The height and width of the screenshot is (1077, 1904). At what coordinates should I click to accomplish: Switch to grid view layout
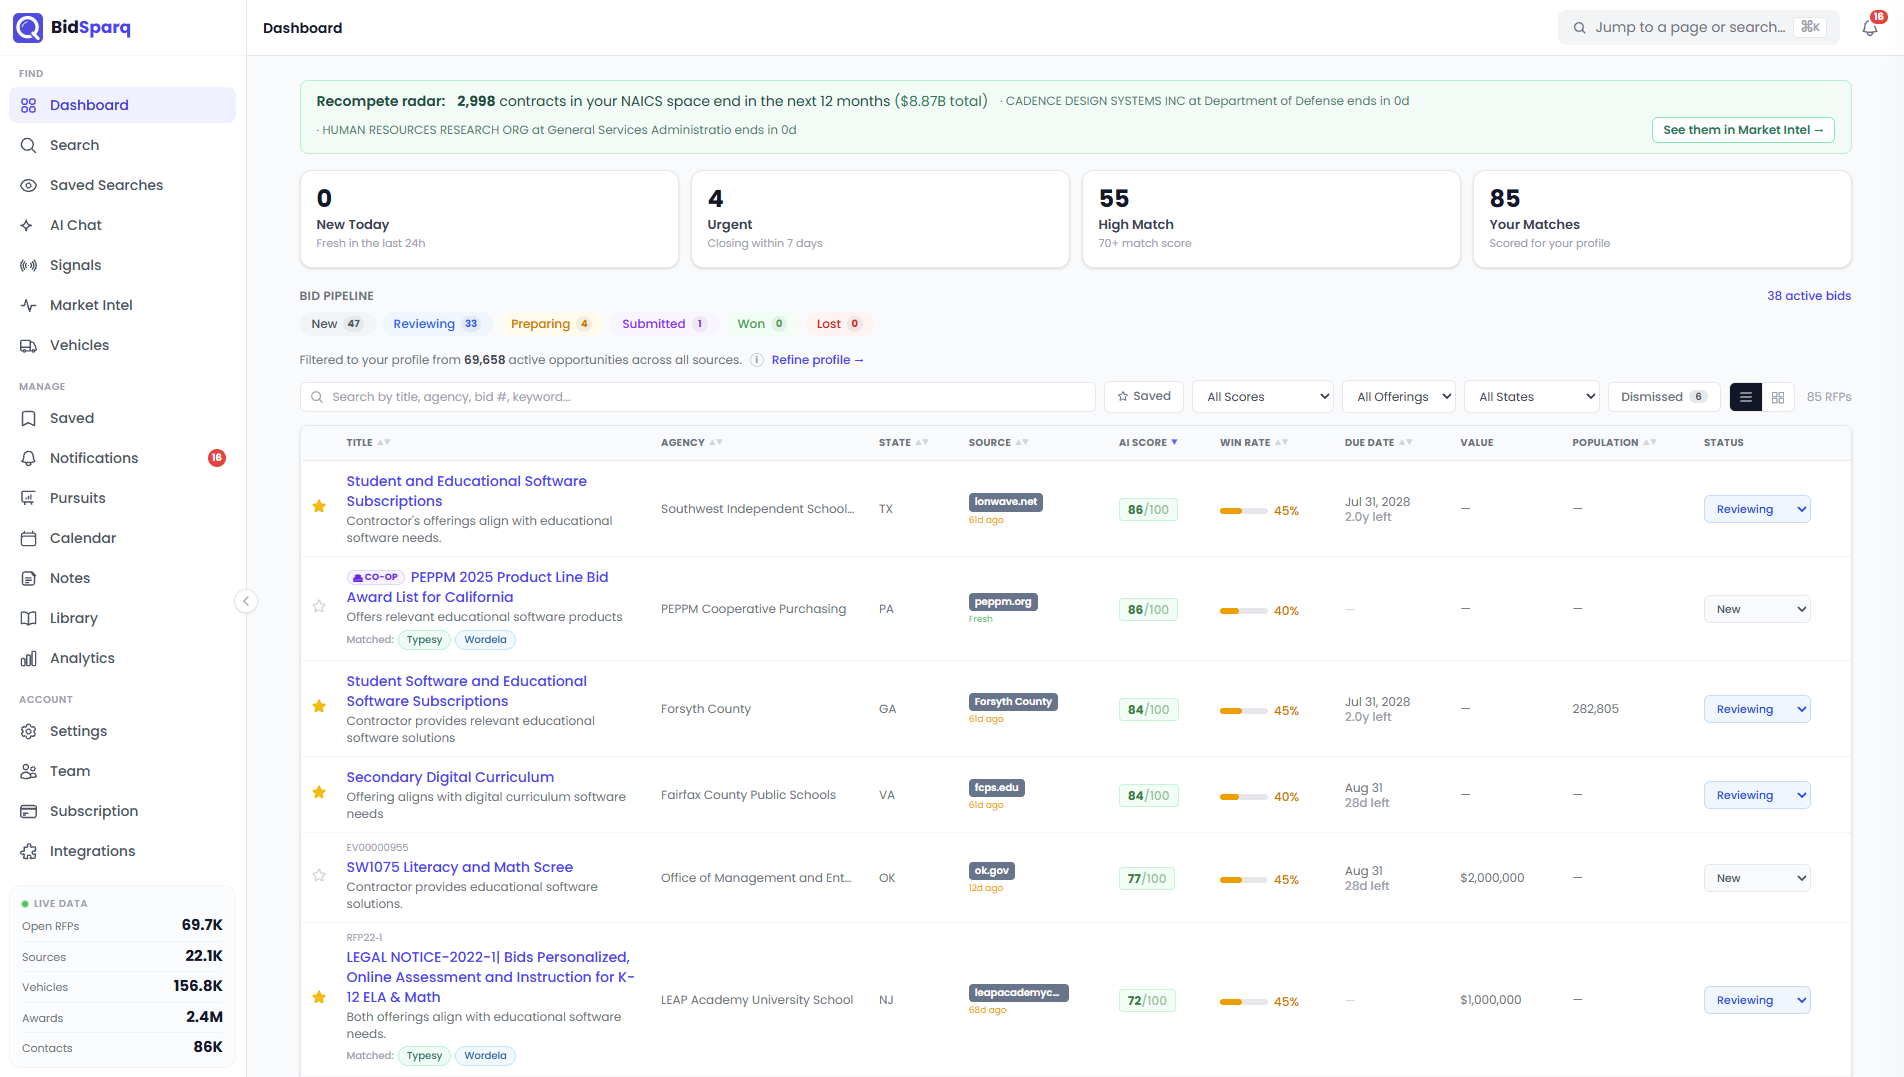point(1777,397)
